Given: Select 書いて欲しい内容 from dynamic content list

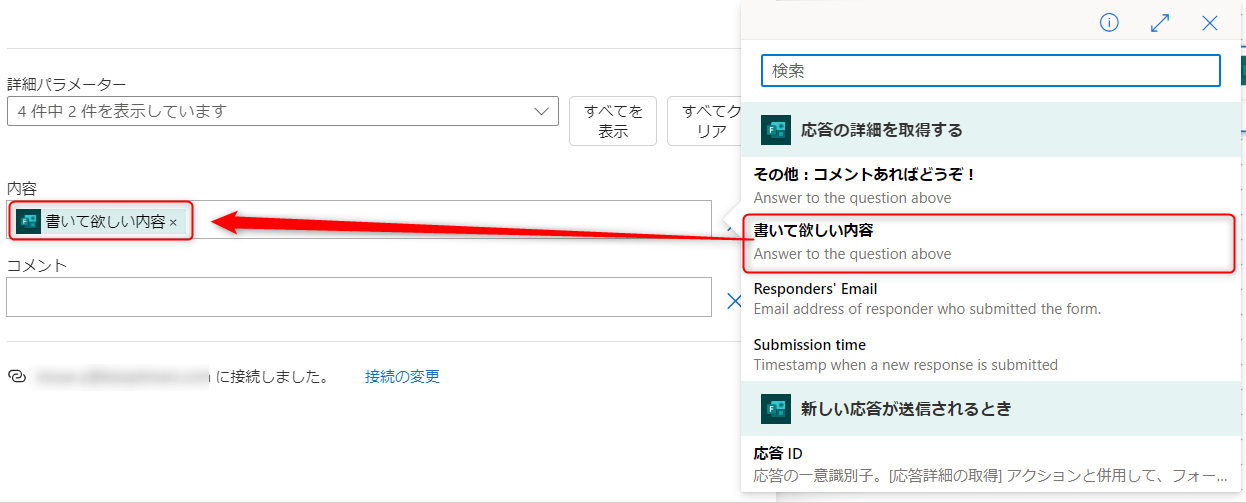Looking at the screenshot, I should point(990,242).
